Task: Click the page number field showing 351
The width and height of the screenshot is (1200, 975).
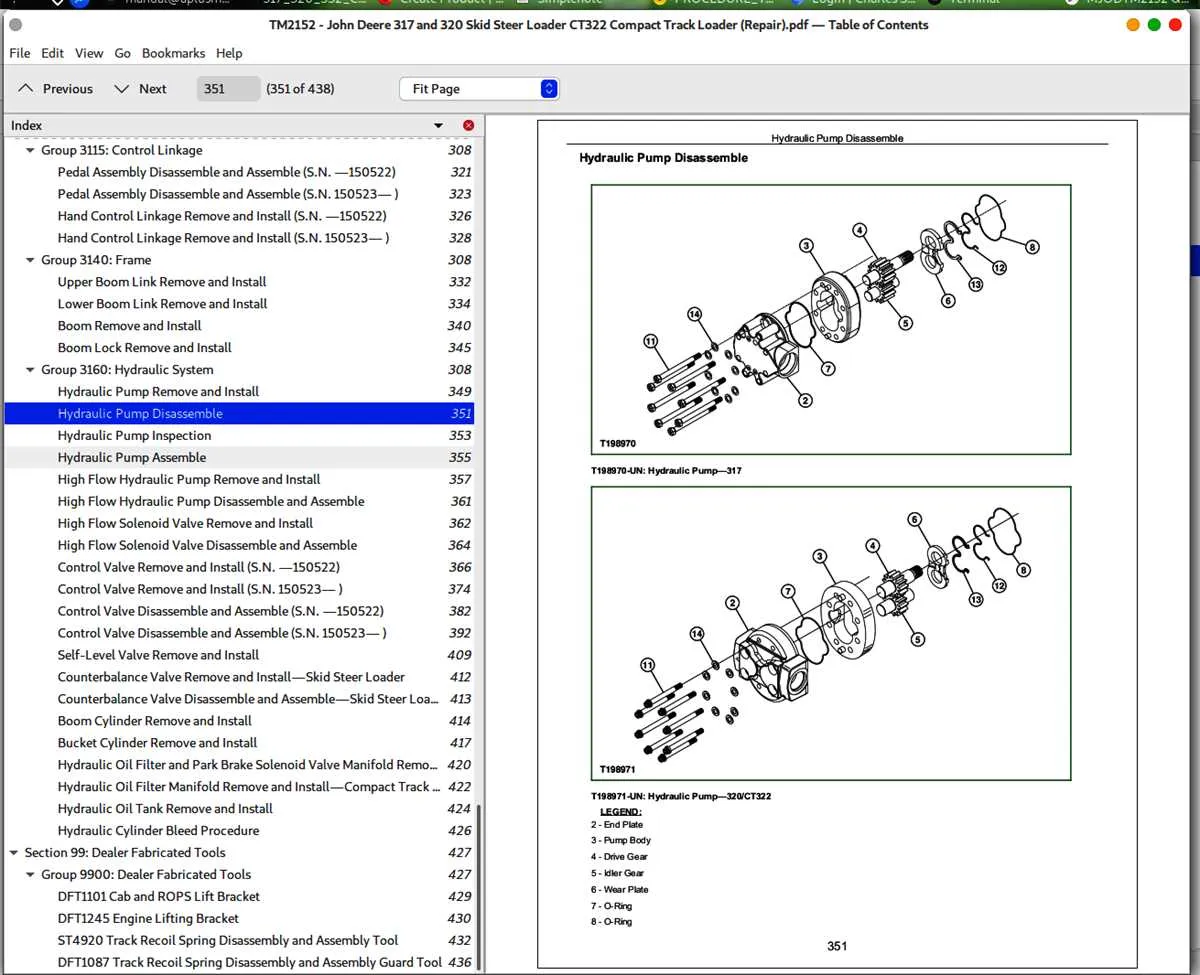Action: point(228,89)
